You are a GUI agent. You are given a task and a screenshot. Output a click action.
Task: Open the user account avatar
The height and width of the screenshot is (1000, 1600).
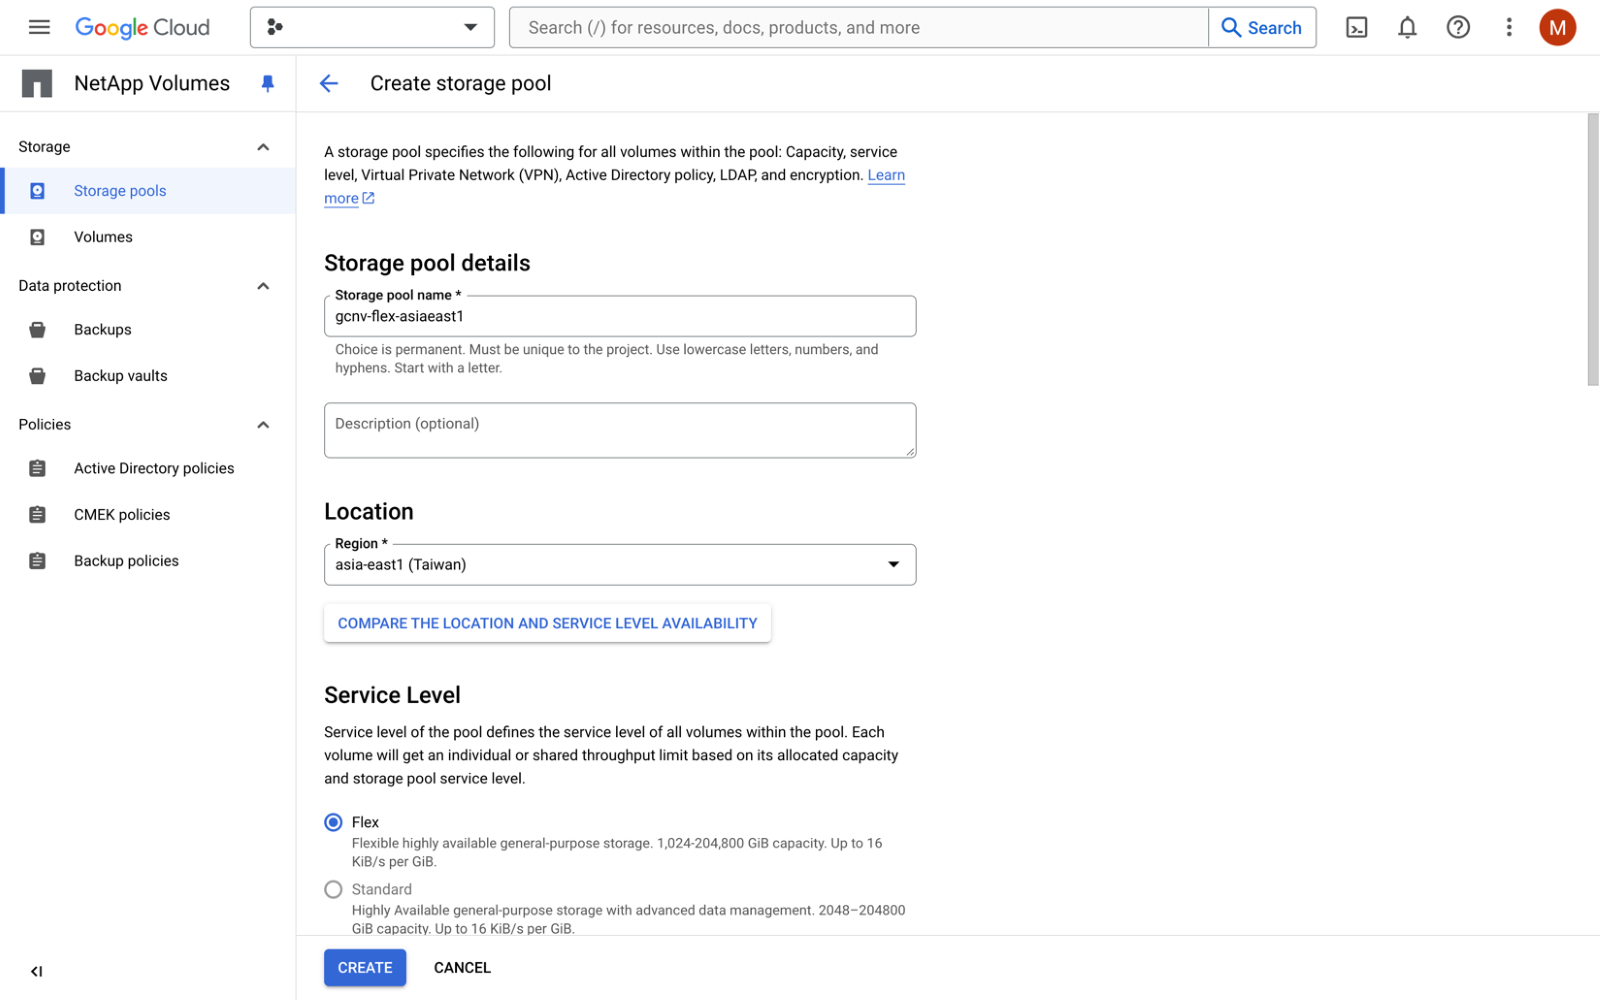(x=1557, y=27)
